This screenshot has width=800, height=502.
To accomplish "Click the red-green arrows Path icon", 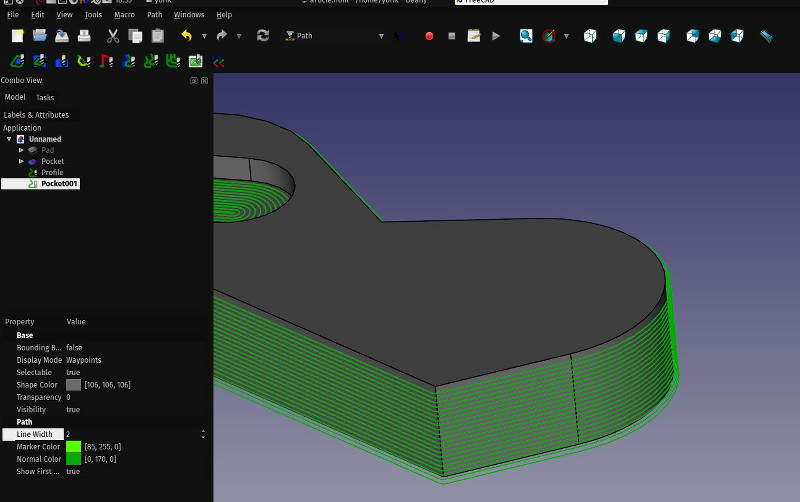I will point(218,62).
